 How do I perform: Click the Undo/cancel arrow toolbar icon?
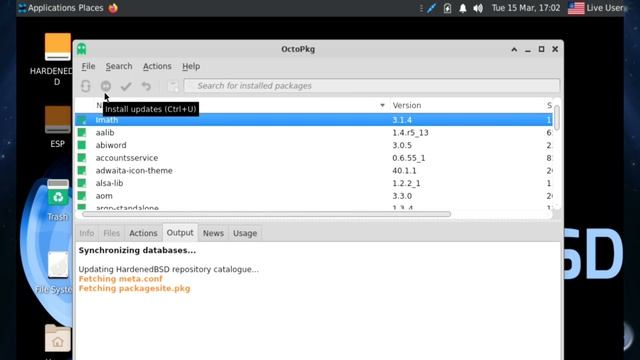point(146,86)
